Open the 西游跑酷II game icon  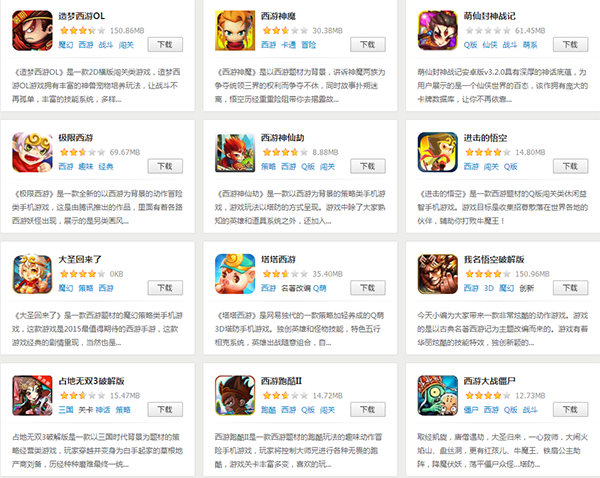pyautogui.click(x=235, y=396)
